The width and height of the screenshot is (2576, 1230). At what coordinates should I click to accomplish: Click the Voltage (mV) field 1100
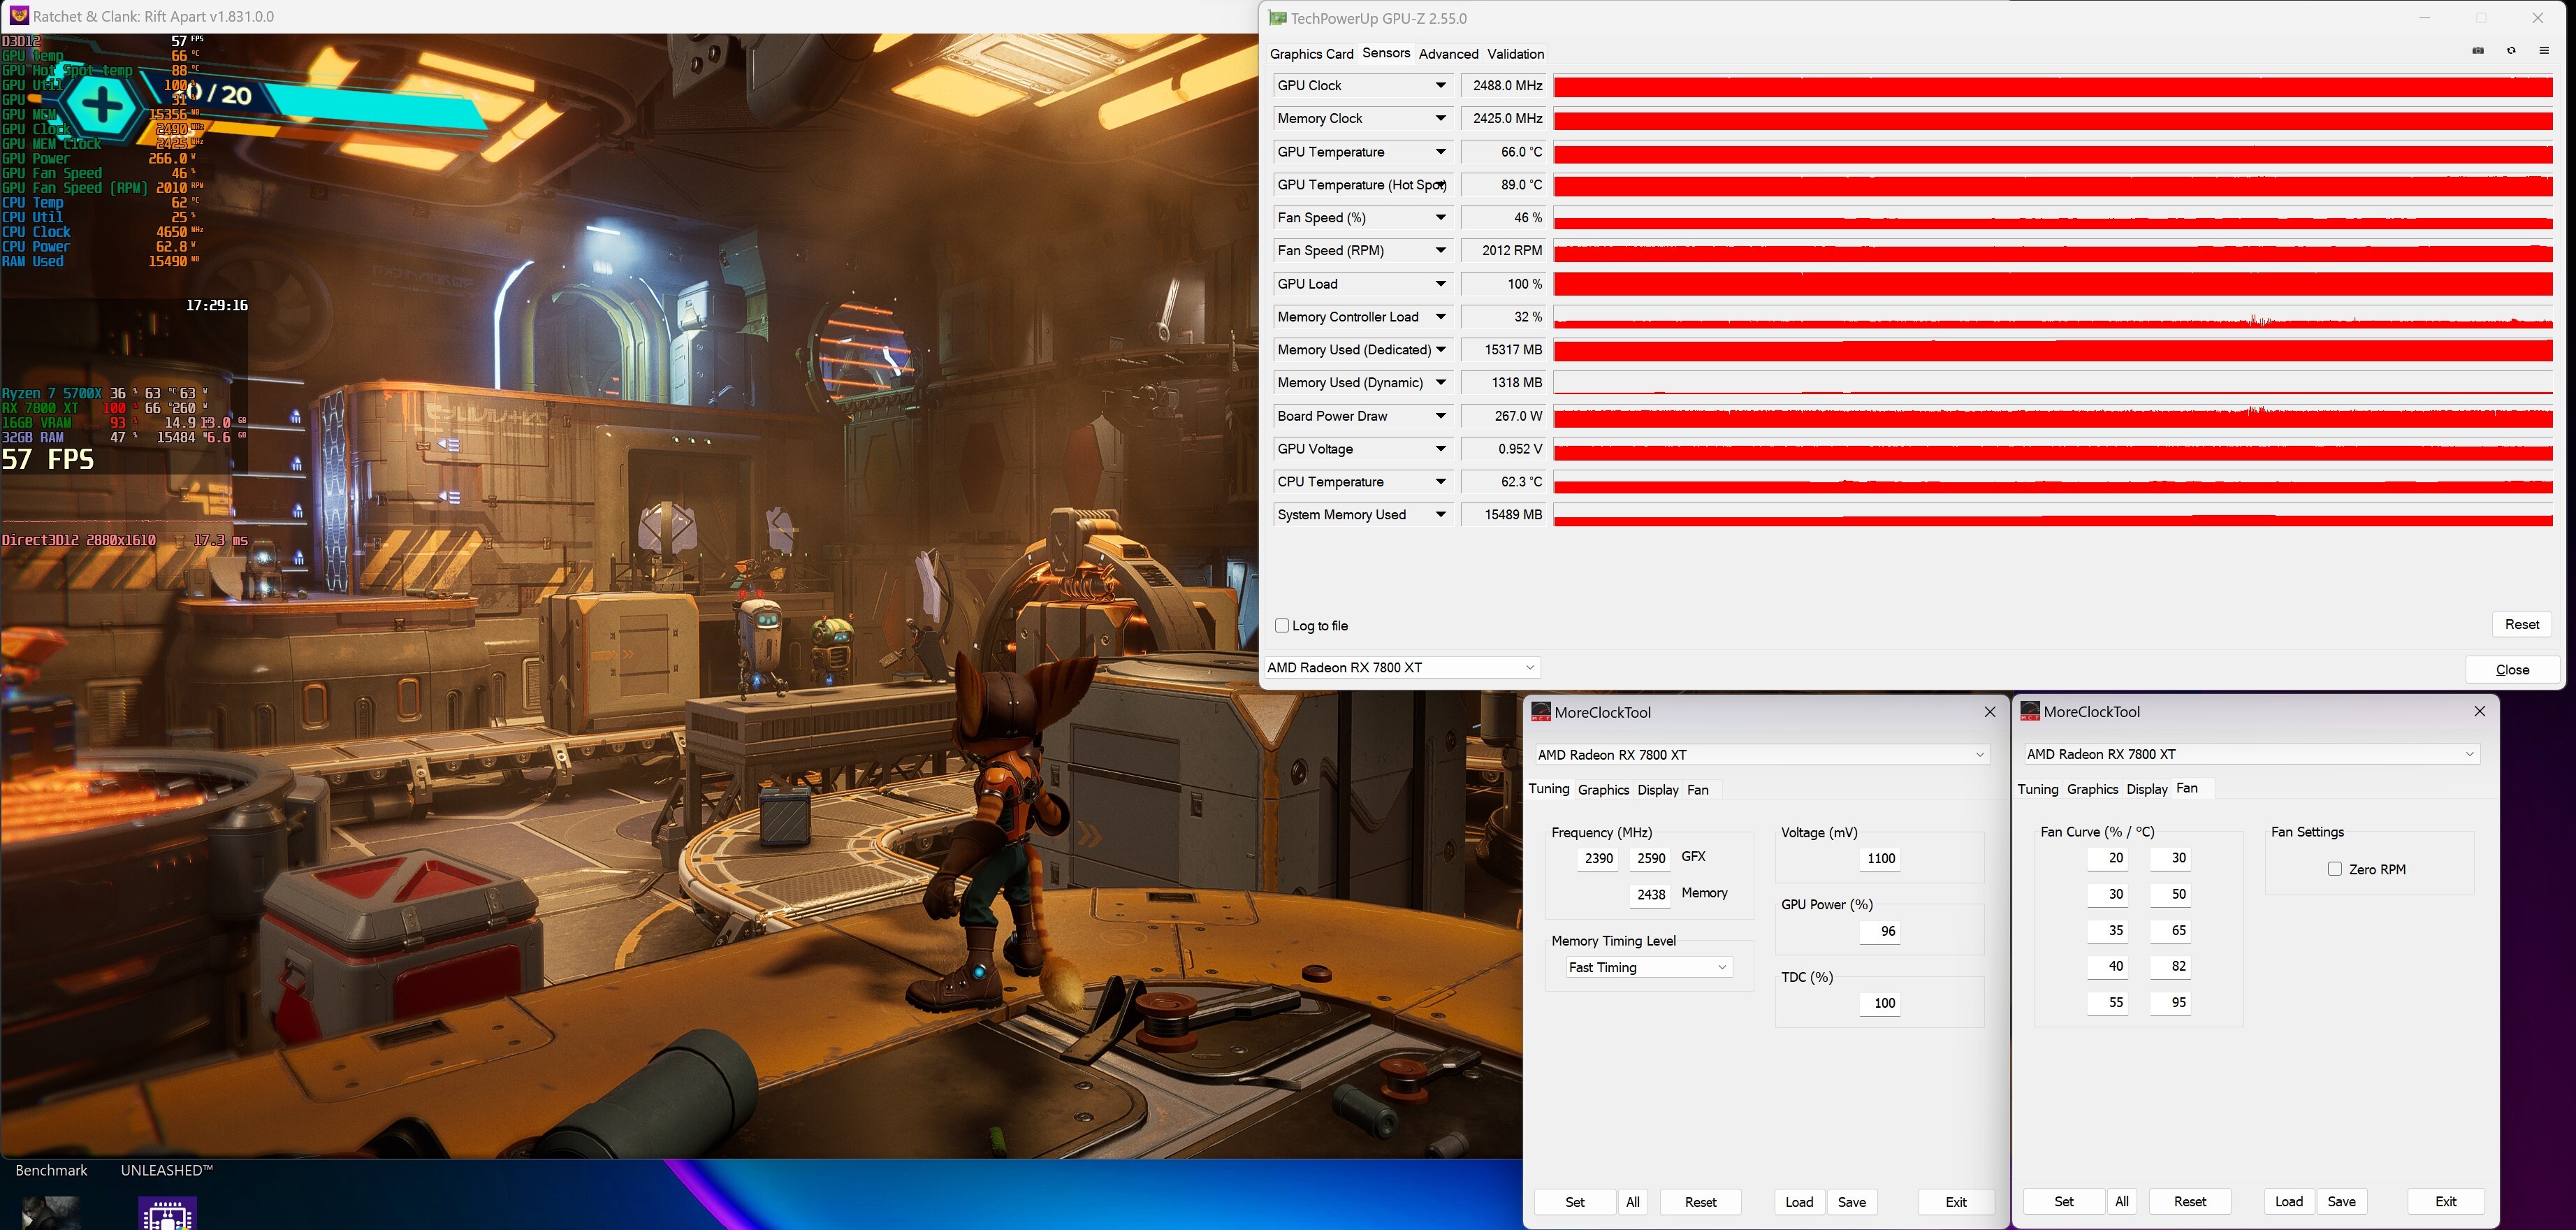(1880, 859)
